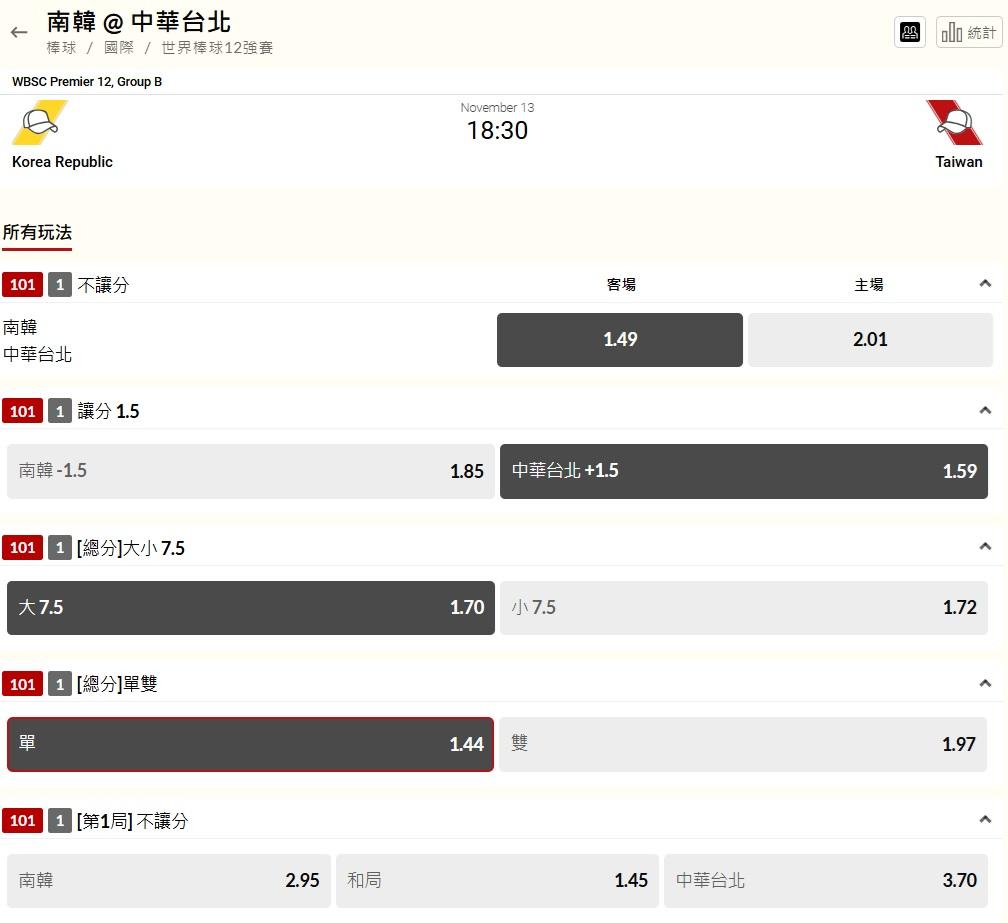
Task: Toggle 客場 1.49 moneyline odds
Action: tap(619, 340)
